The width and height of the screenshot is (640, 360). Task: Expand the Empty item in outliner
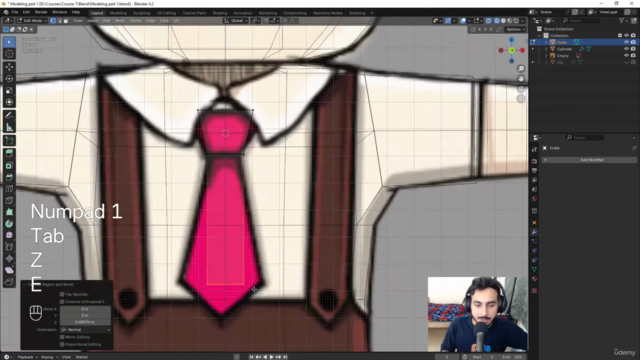tap(546, 56)
